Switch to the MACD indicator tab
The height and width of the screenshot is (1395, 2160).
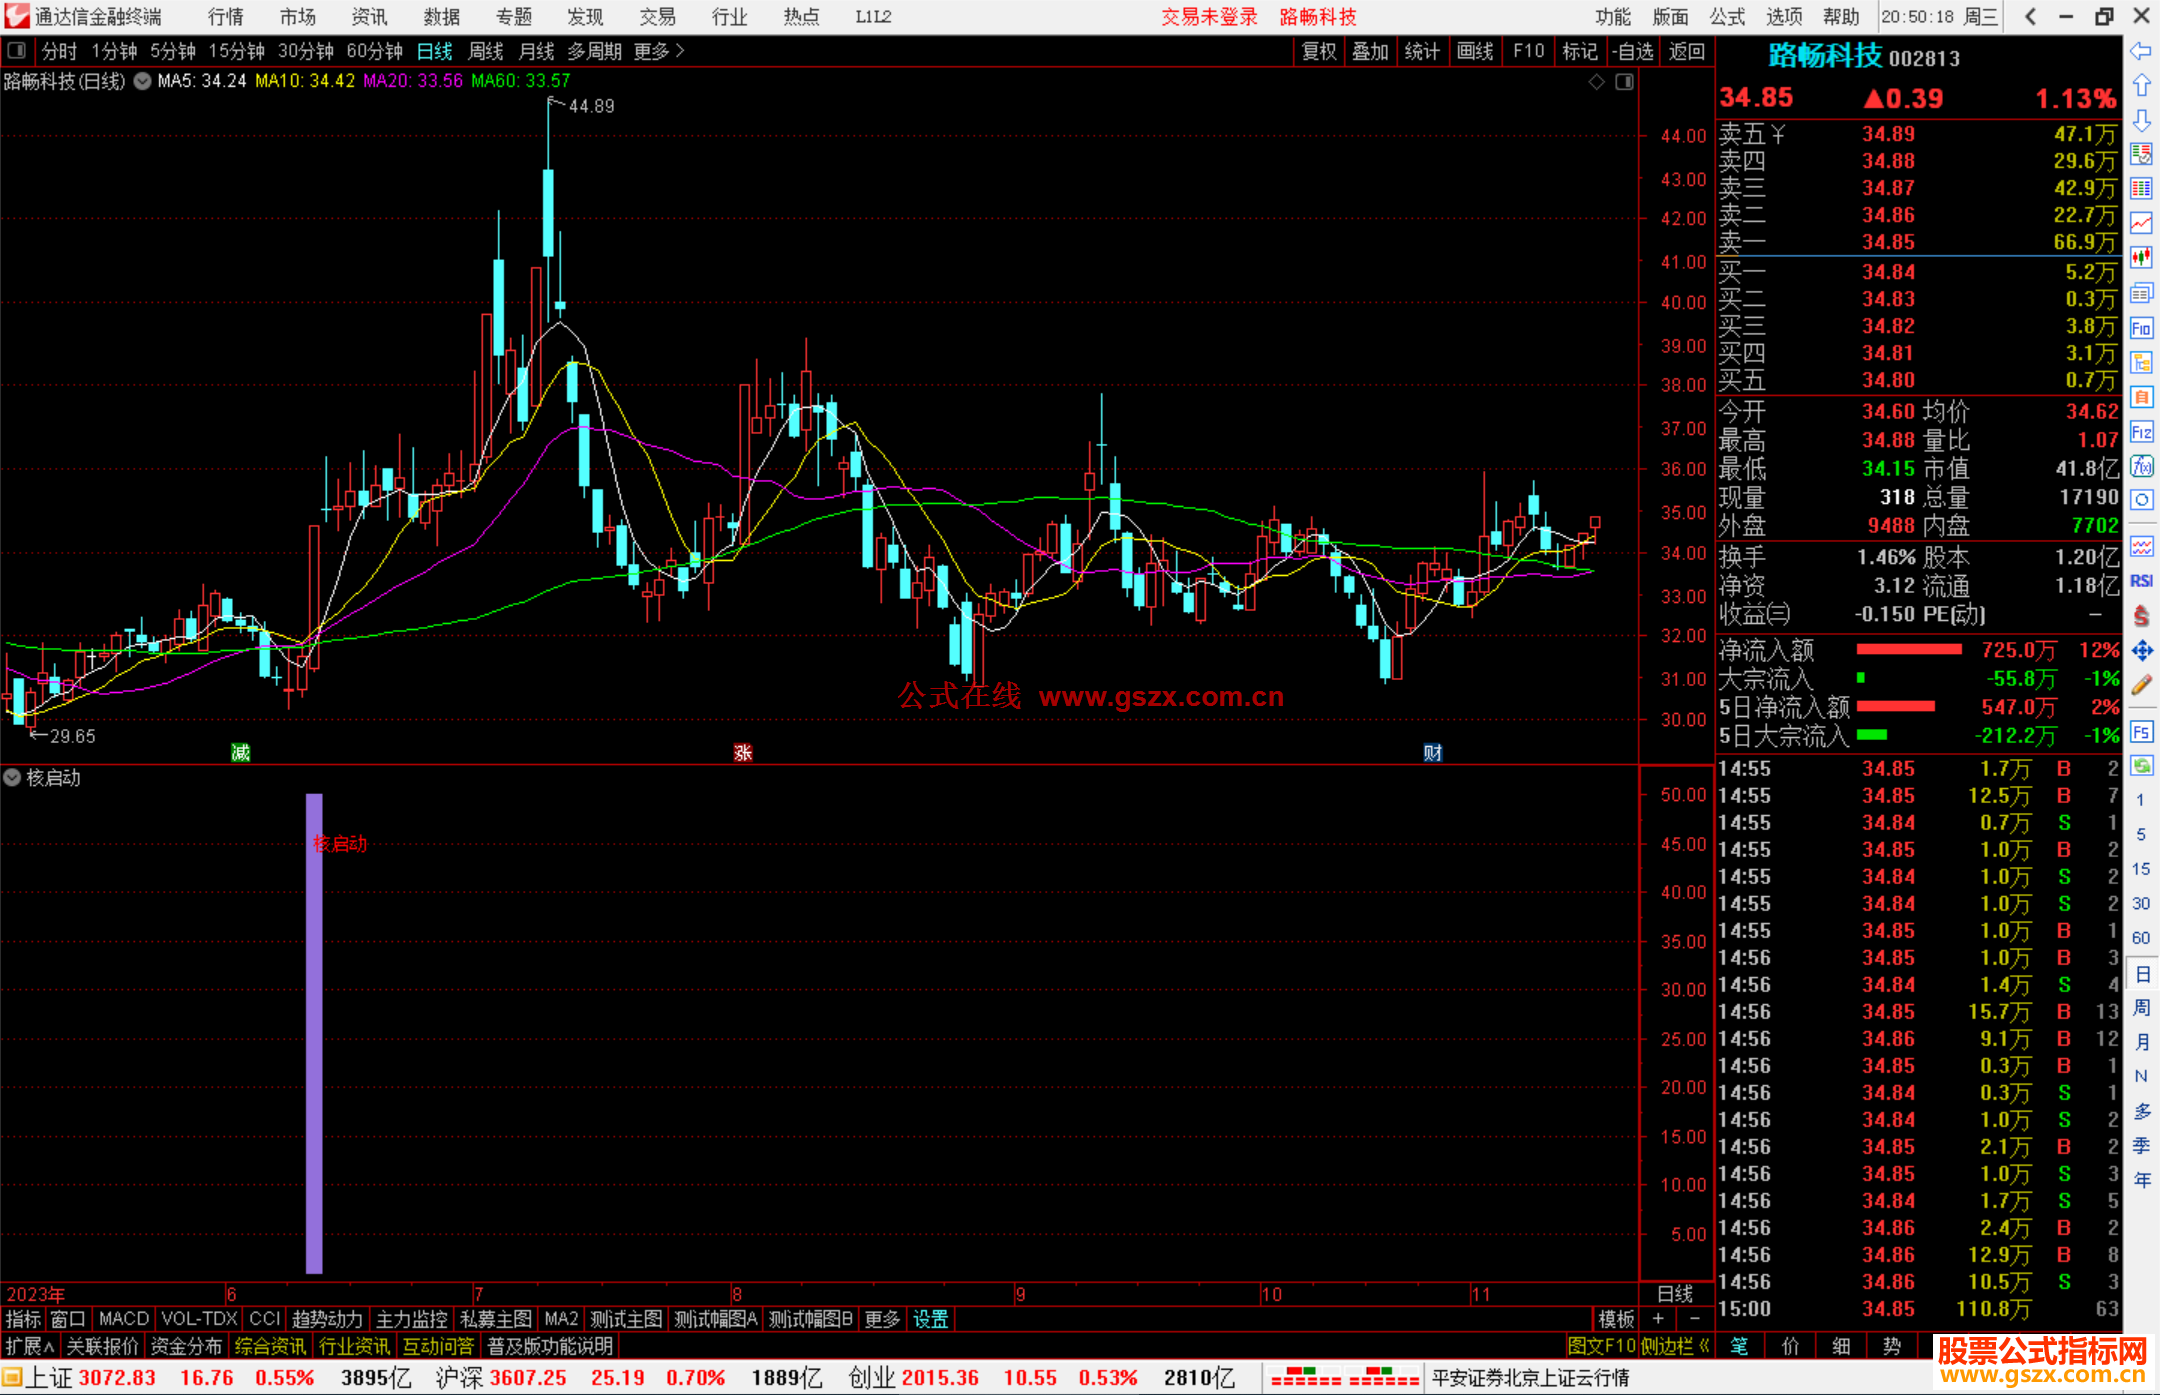point(123,1319)
